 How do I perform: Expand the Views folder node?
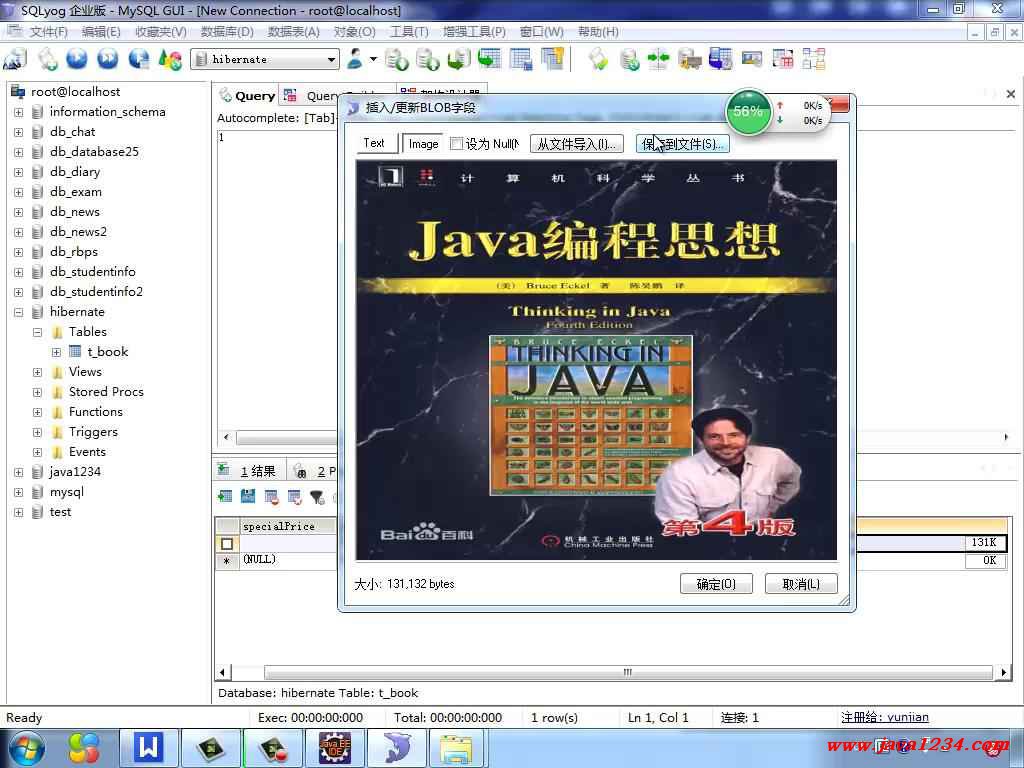(x=37, y=372)
